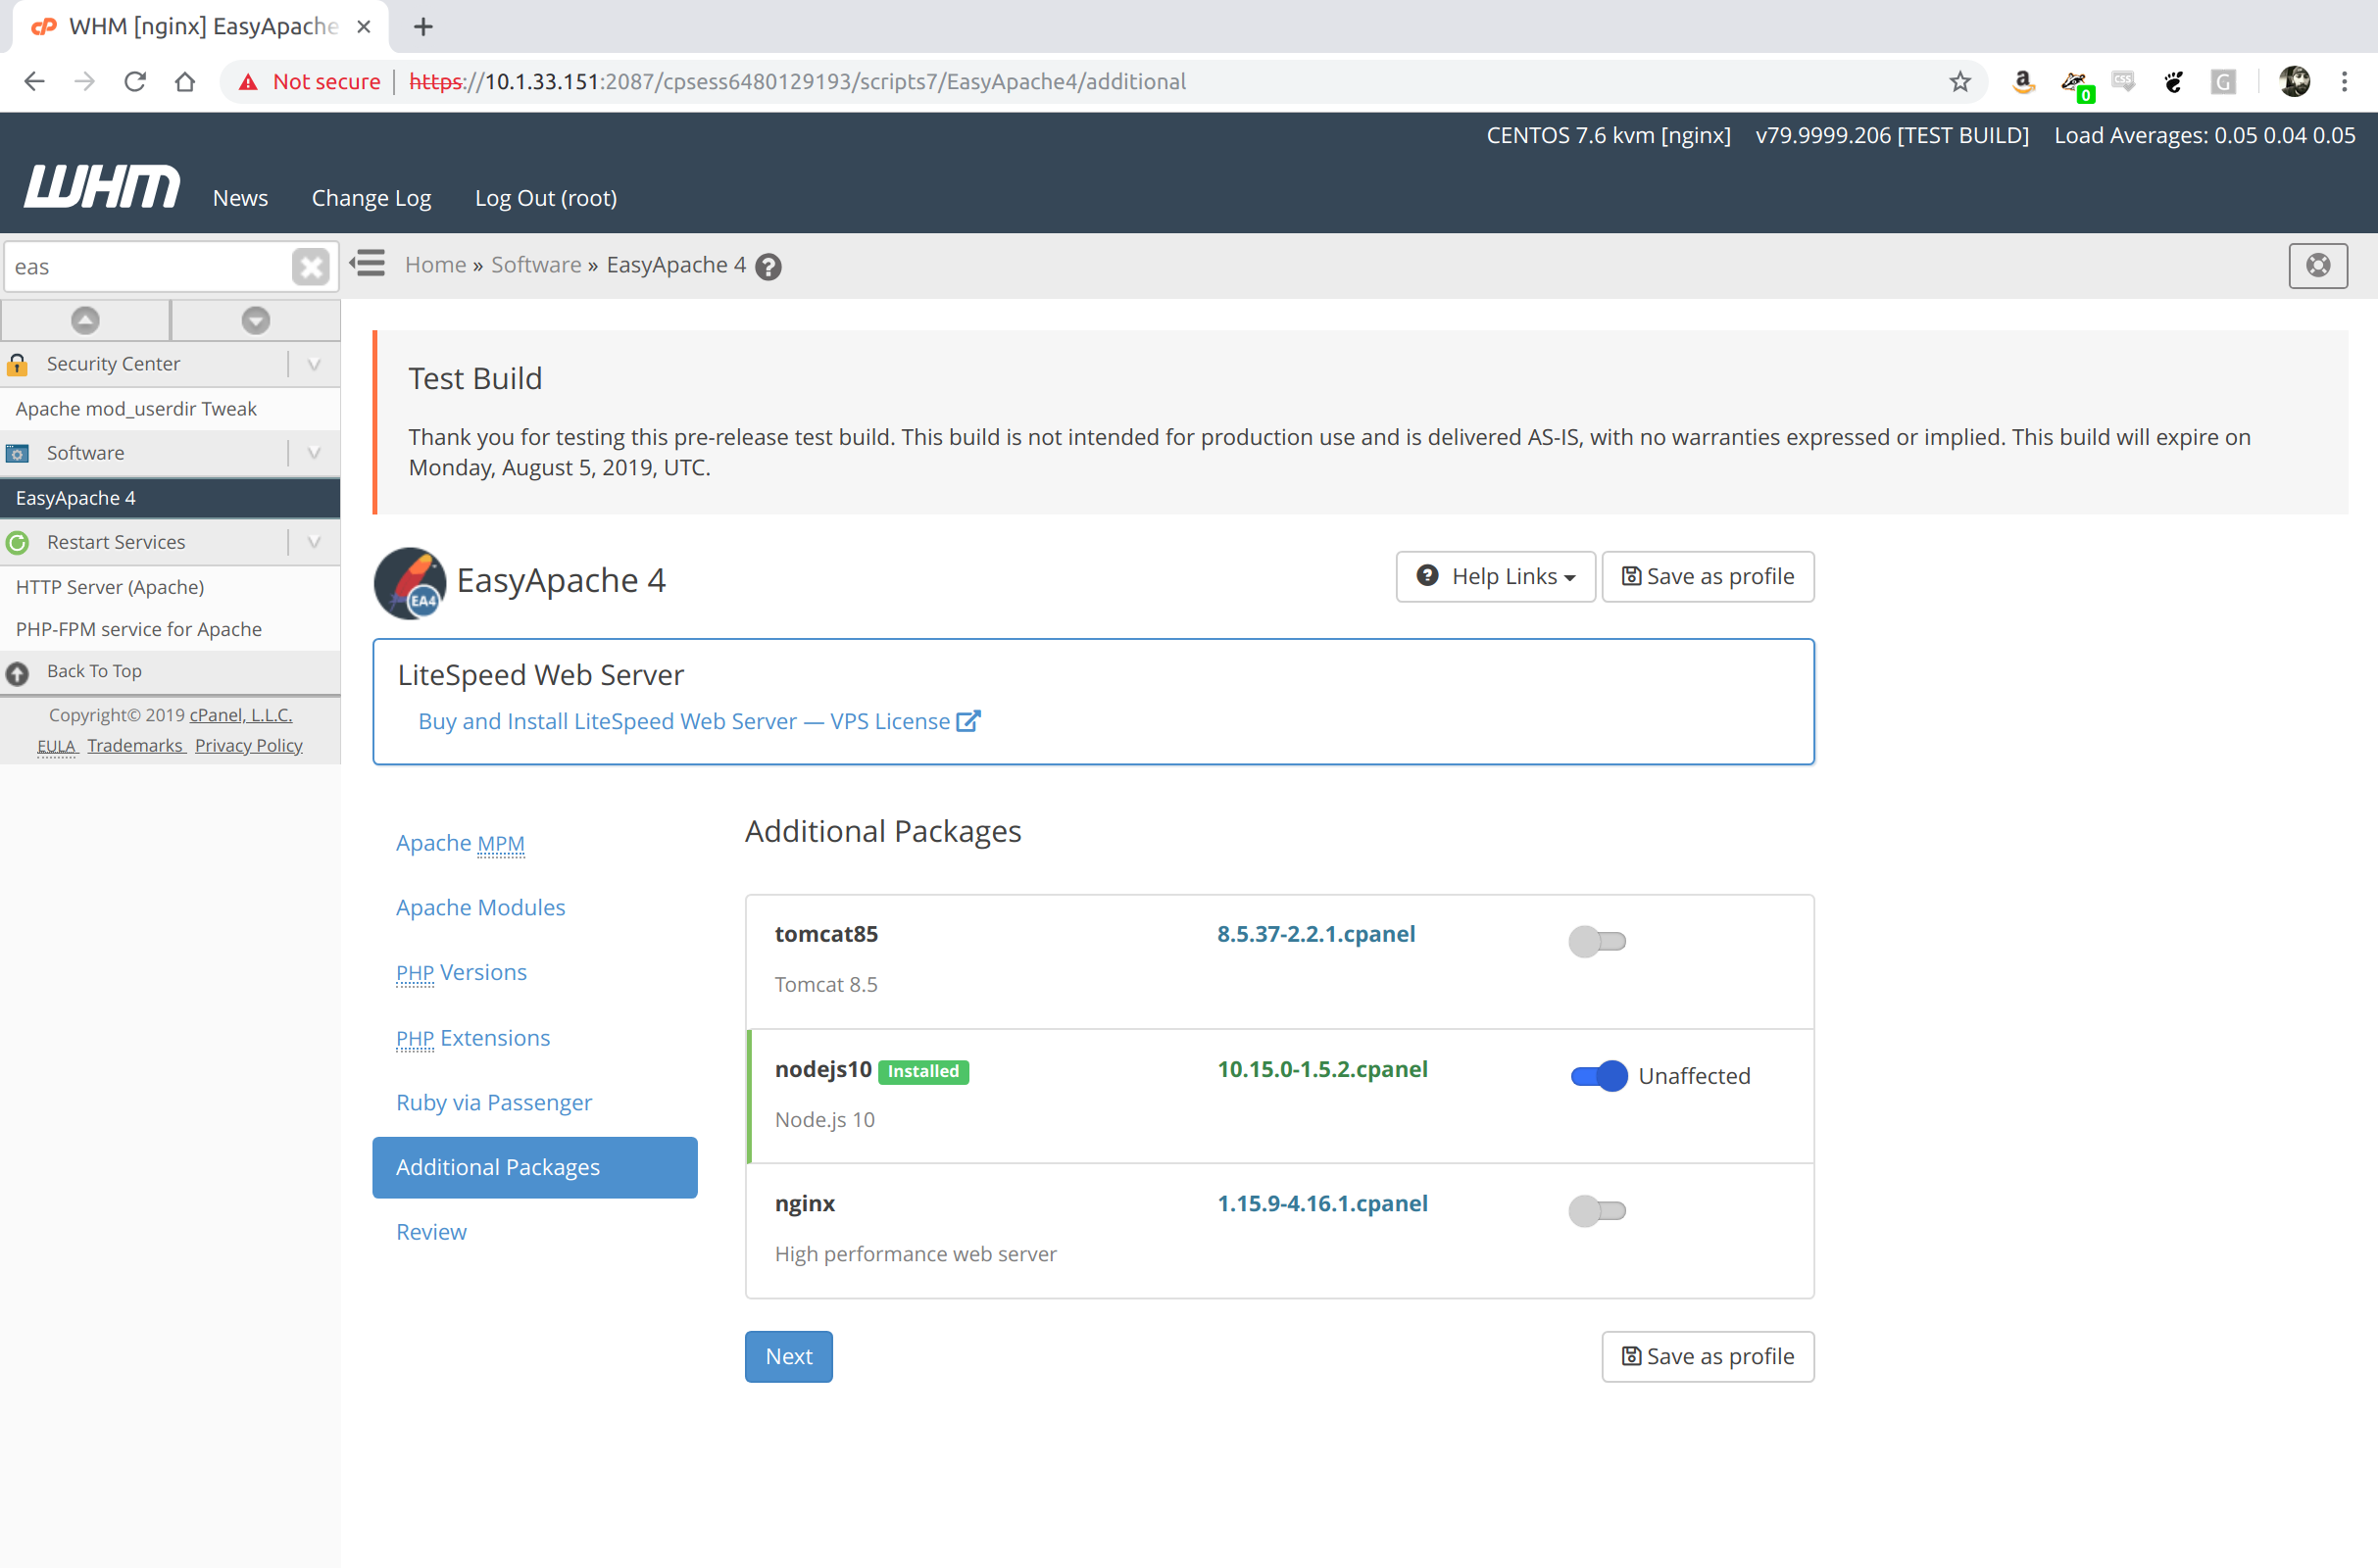
Task: Open Buy and Install LiteSpeed link
Action: (684, 721)
